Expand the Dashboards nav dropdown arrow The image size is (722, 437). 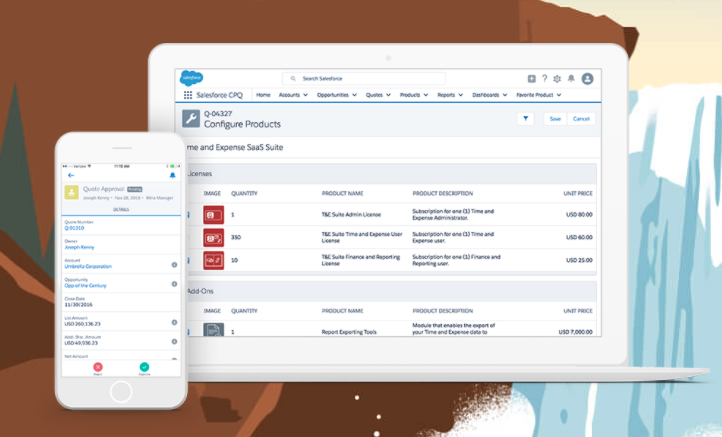click(x=505, y=95)
